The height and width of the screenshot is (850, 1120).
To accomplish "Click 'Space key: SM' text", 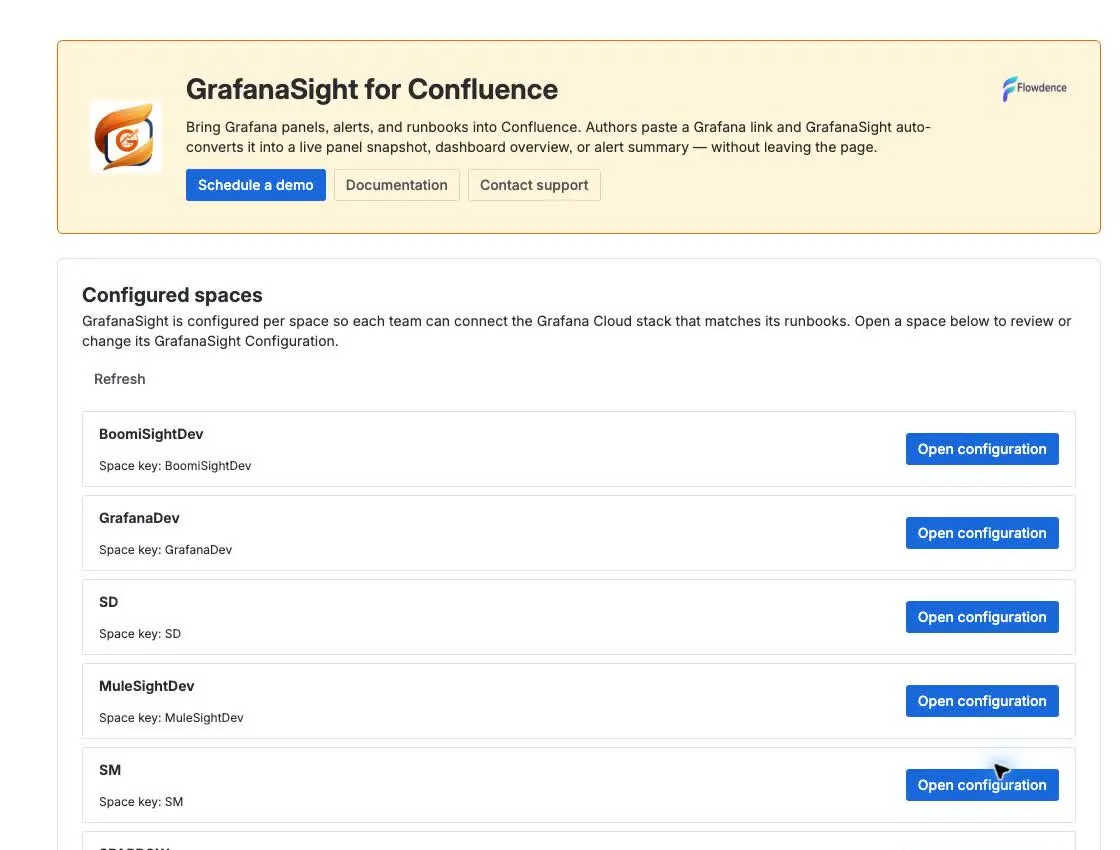I will click(x=141, y=802).
